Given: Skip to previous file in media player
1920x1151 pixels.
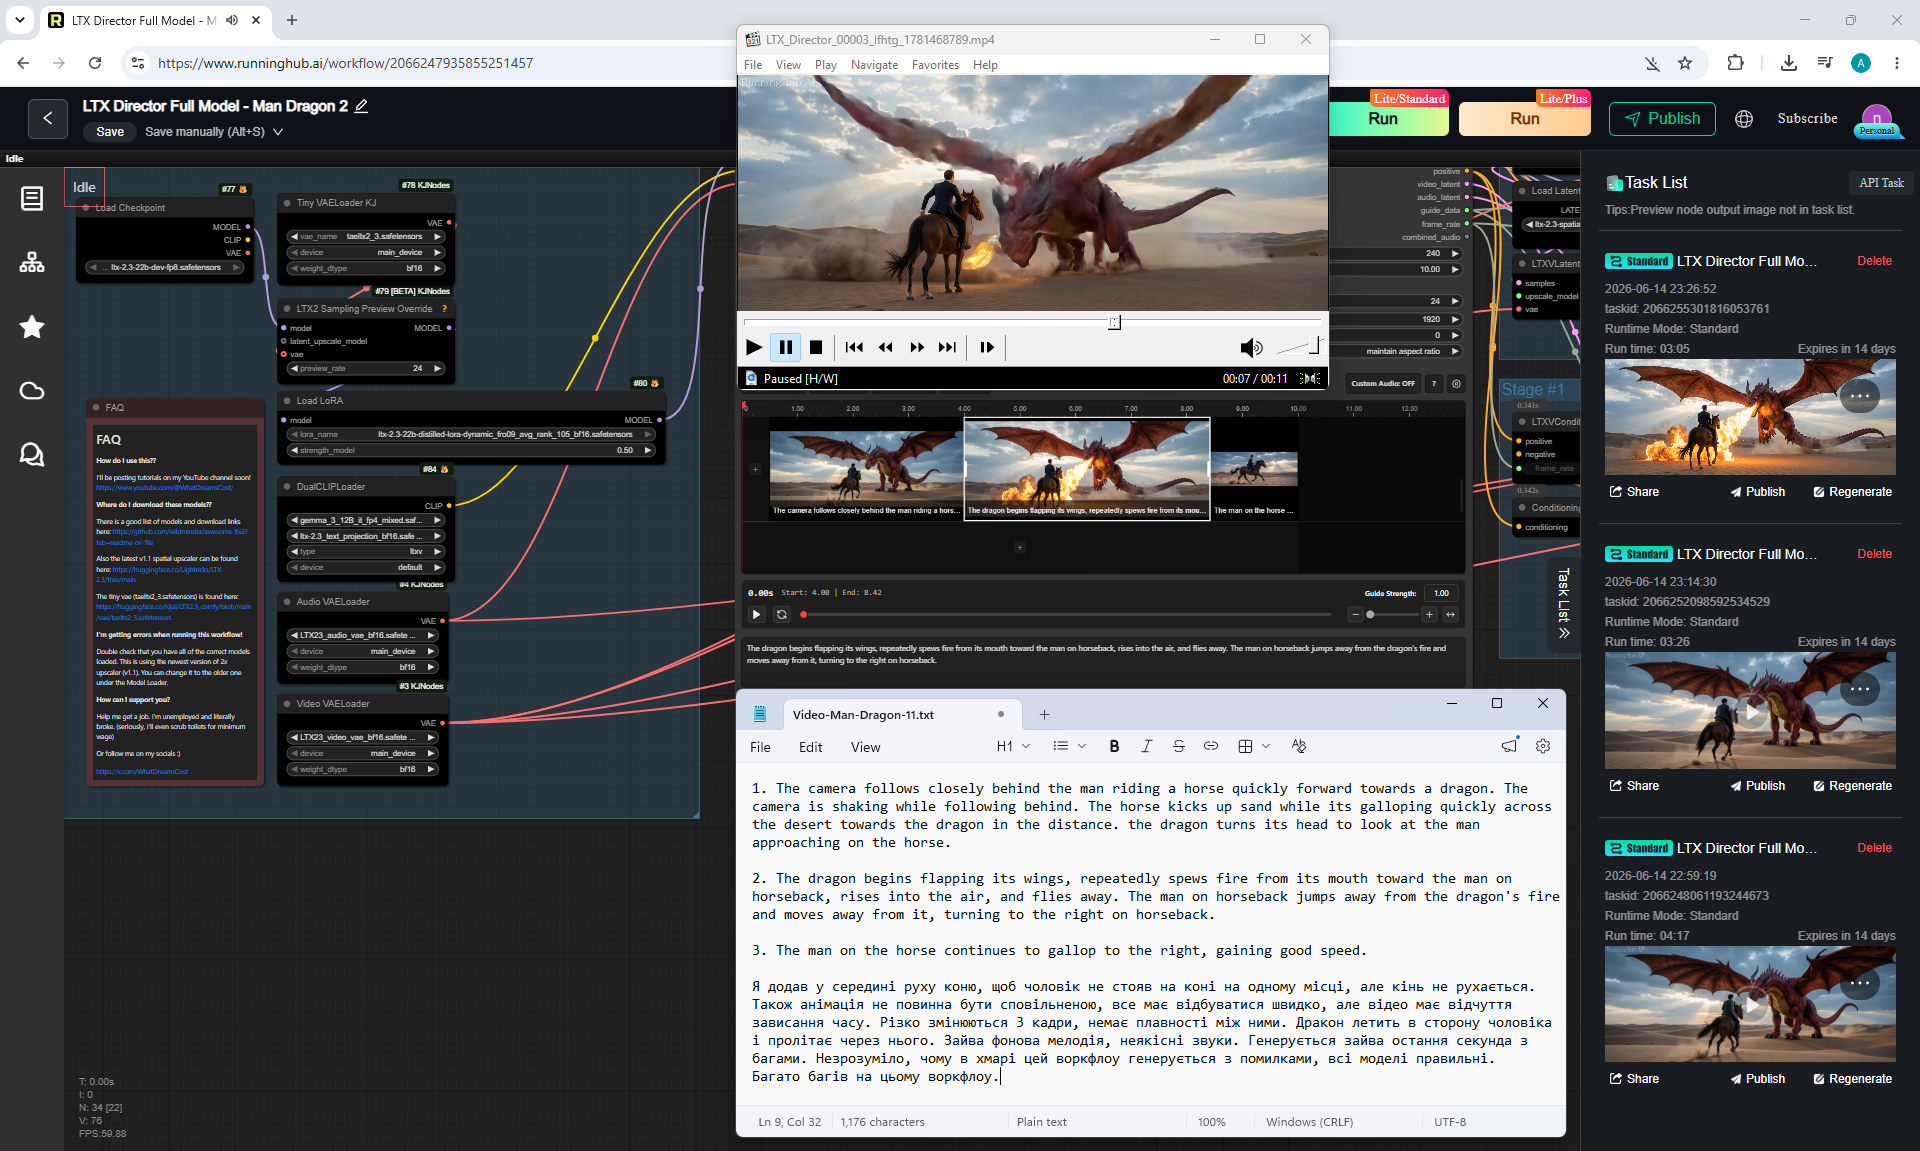Looking at the screenshot, I should pos(854,347).
